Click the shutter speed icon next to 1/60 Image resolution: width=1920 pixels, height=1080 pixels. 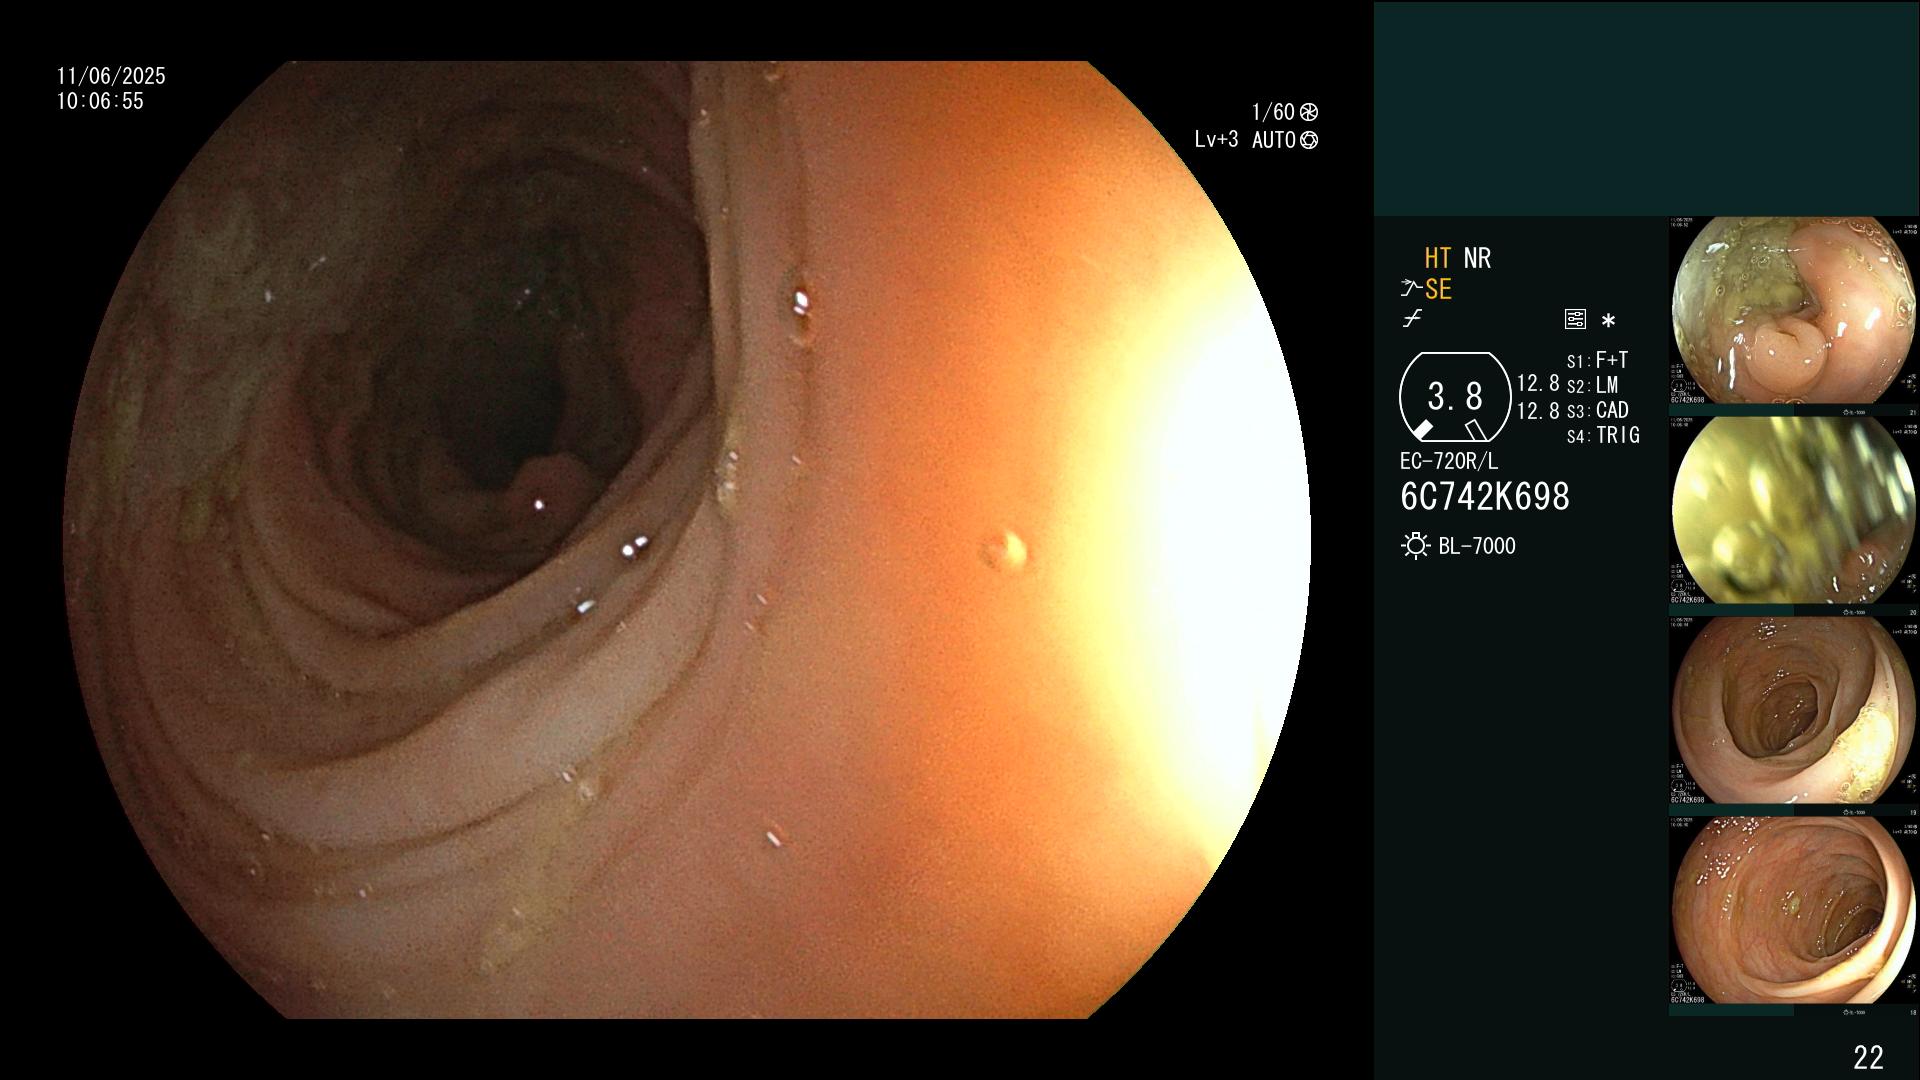1309,112
